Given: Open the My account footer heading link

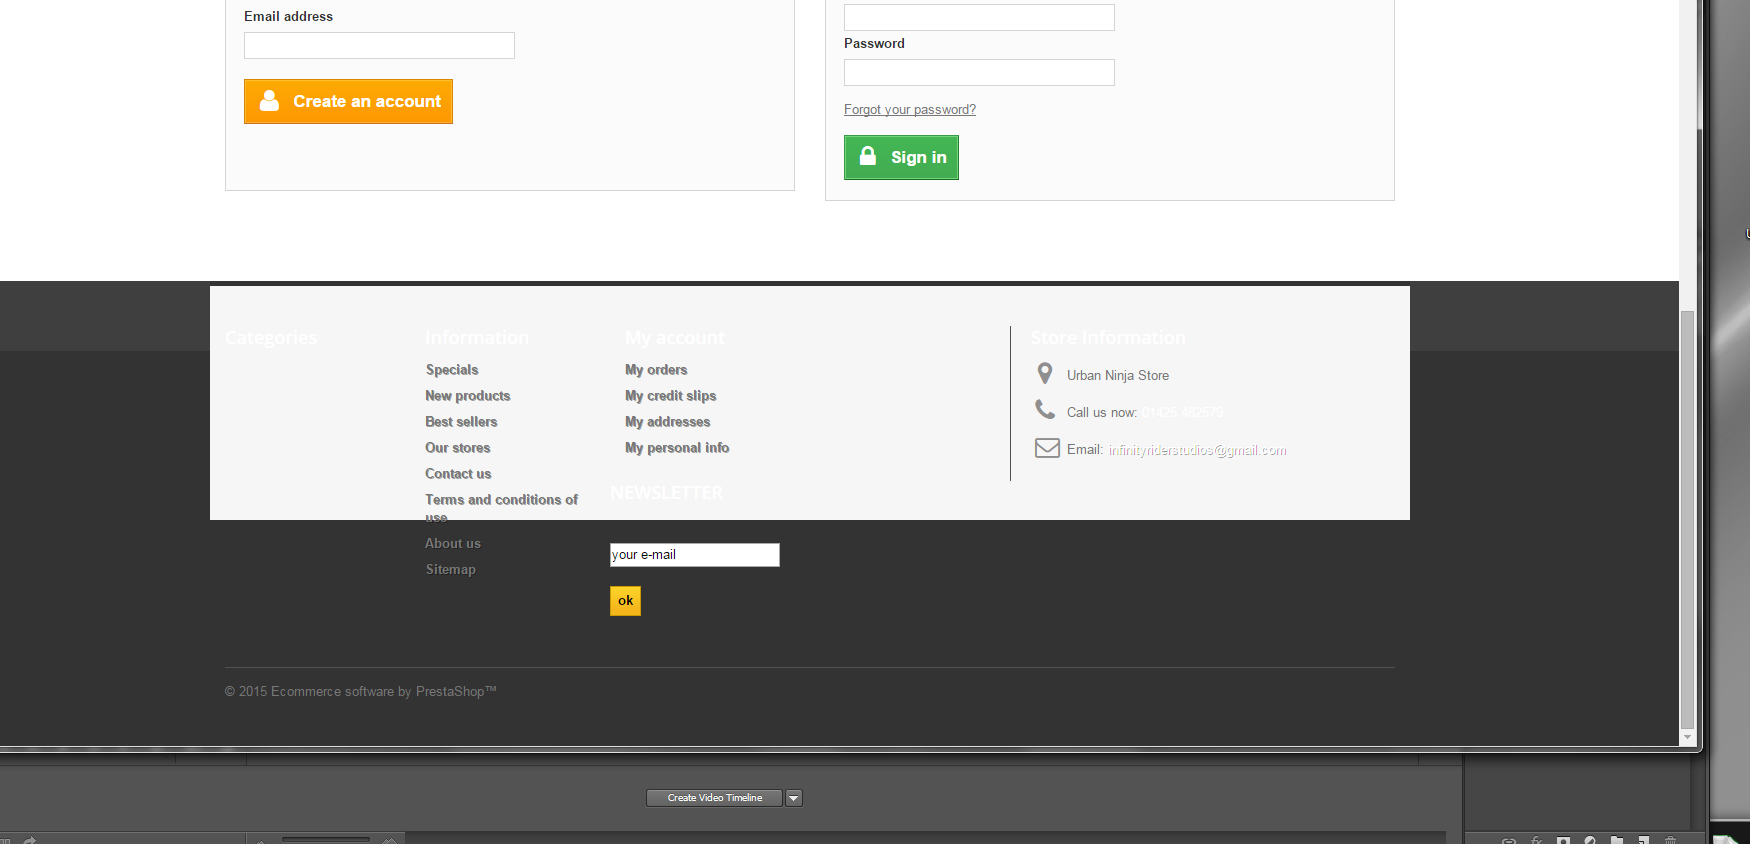Looking at the screenshot, I should click(675, 338).
